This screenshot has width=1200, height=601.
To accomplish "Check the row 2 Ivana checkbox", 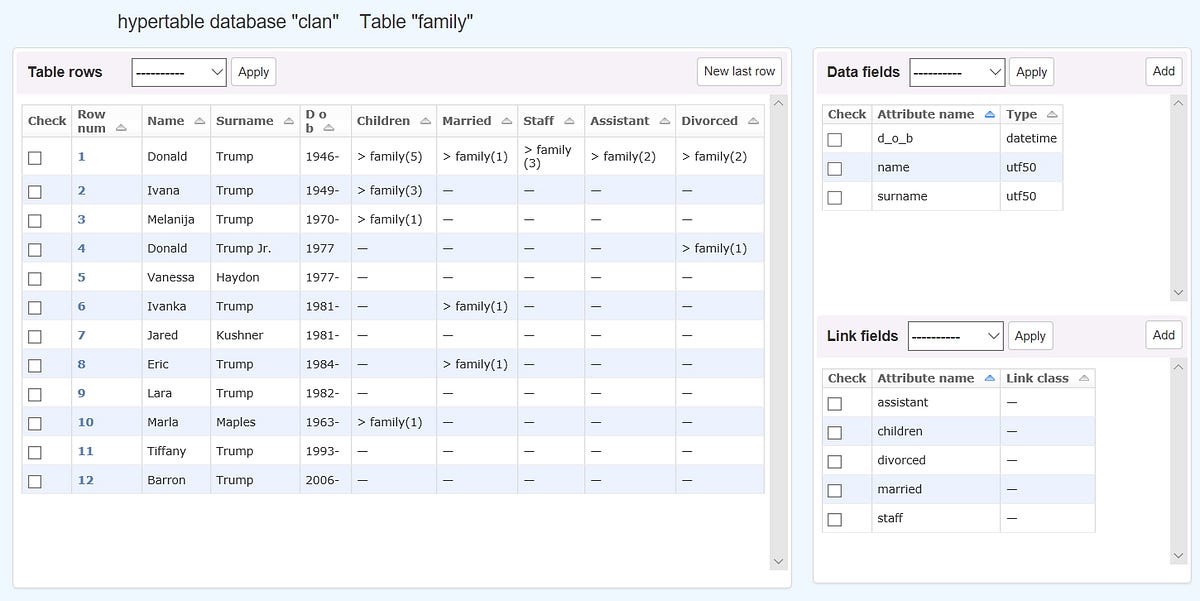I will click(35, 191).
